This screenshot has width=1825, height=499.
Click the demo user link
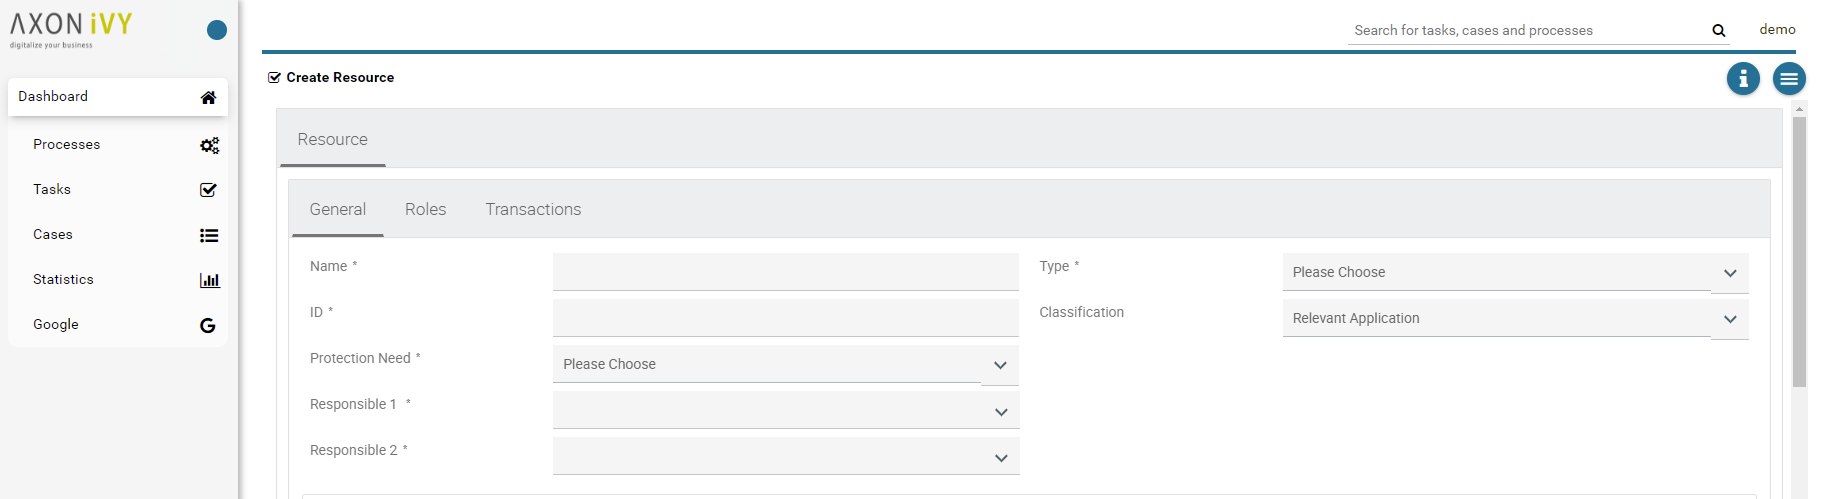(x=1777, y=30)
